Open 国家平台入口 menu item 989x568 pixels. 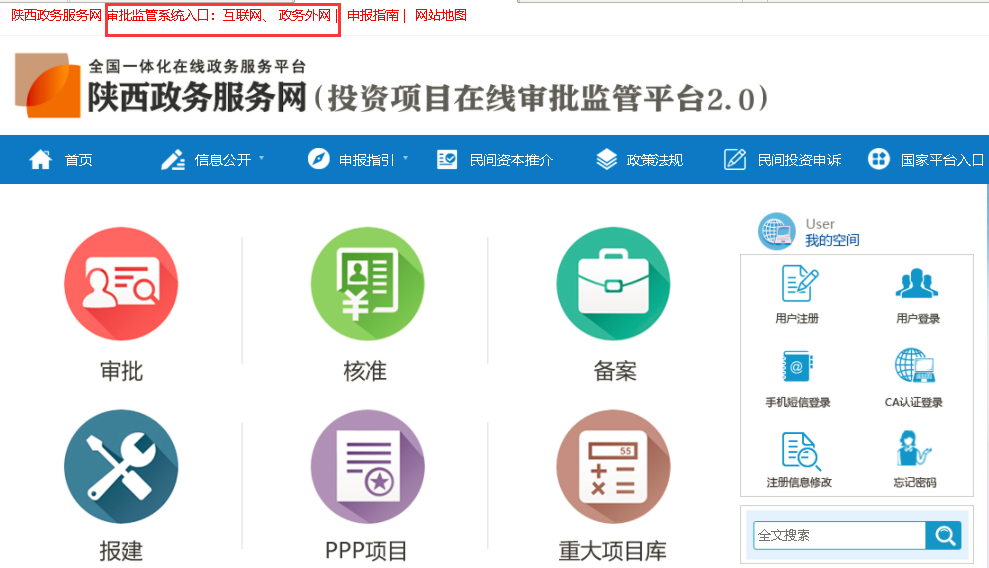point(942,160)
